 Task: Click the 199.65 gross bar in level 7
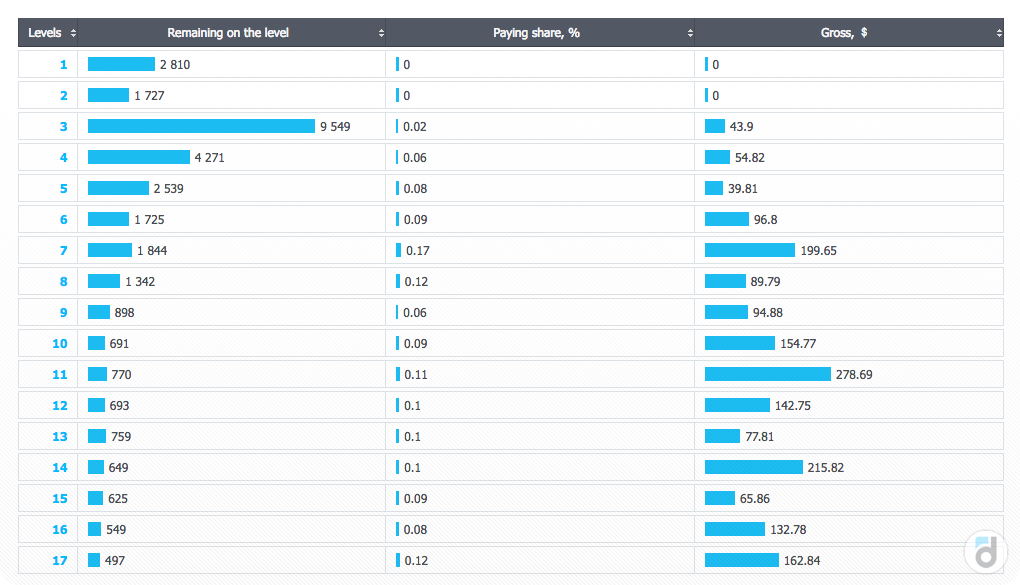tap(749, 251)
